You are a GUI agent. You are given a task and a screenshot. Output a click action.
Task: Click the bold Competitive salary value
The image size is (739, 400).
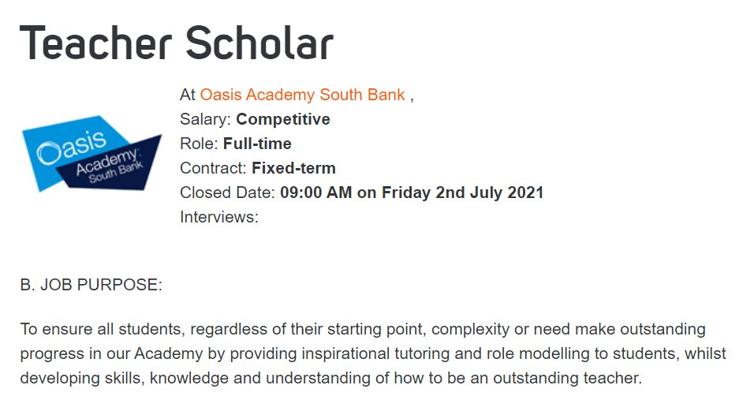click(x=283, y=119)
